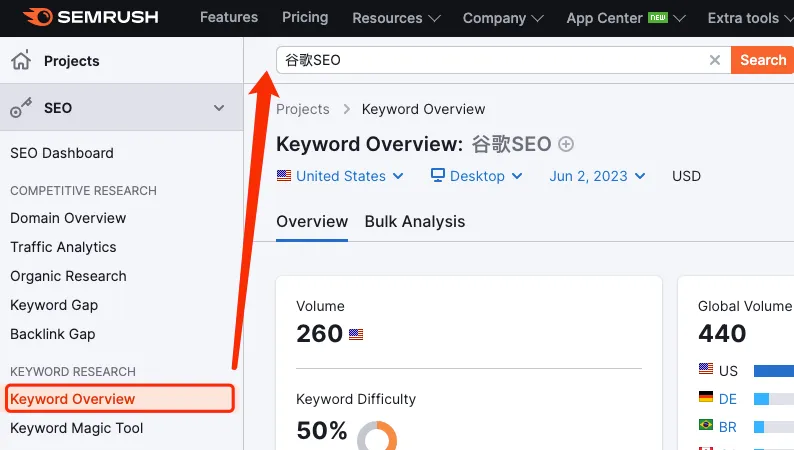Screen dimensions: 794x450
Task: Open Keyword Magic Tool in sidebar
Action: [x=76, y=428]
